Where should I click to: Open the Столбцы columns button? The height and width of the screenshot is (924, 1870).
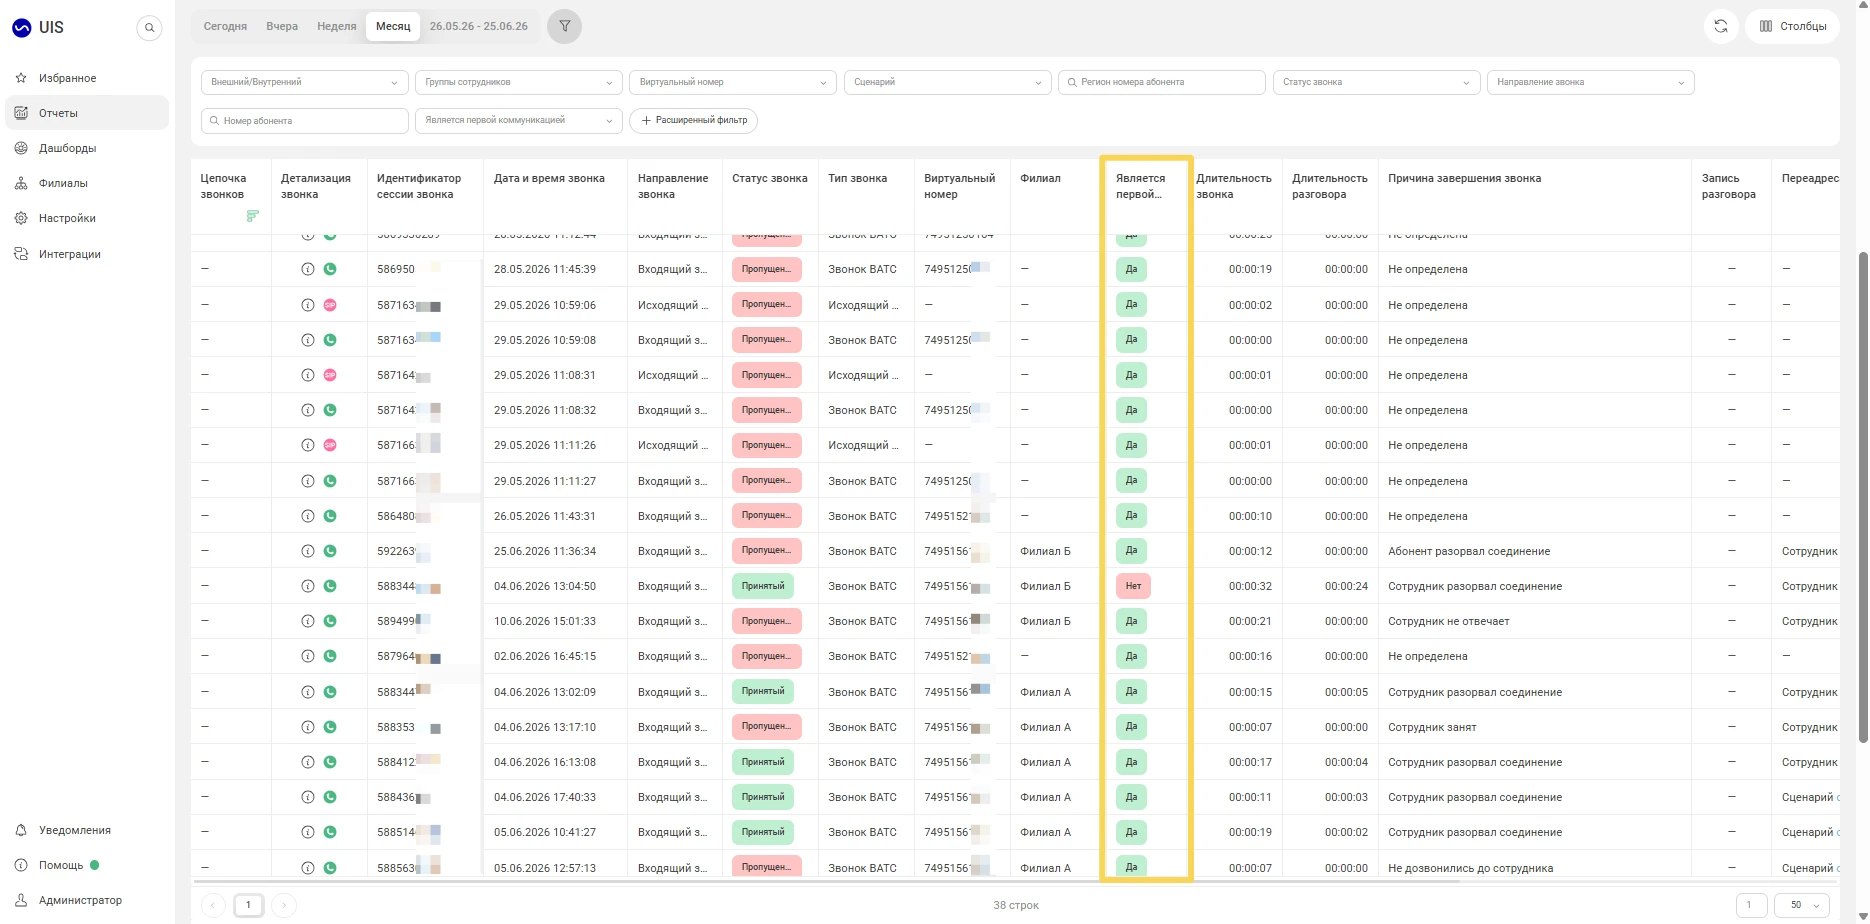[1793, 26]
